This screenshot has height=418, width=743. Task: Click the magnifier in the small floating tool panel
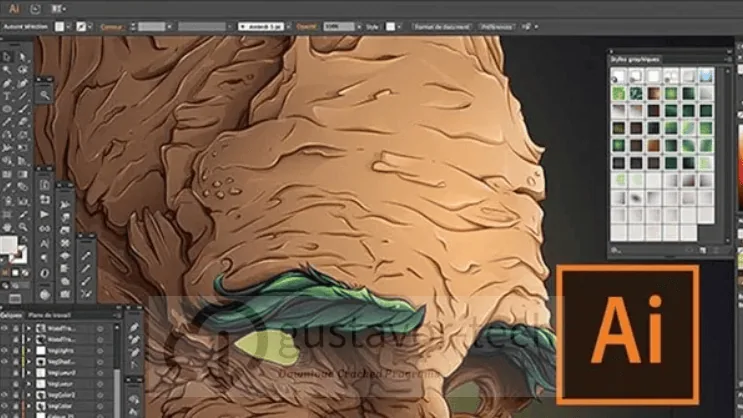(x=45, y=96)
